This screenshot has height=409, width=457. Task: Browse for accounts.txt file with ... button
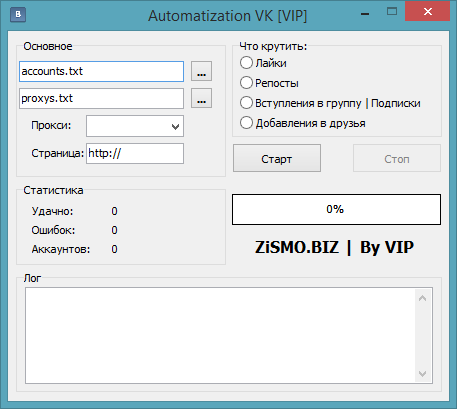click(201, 71)
